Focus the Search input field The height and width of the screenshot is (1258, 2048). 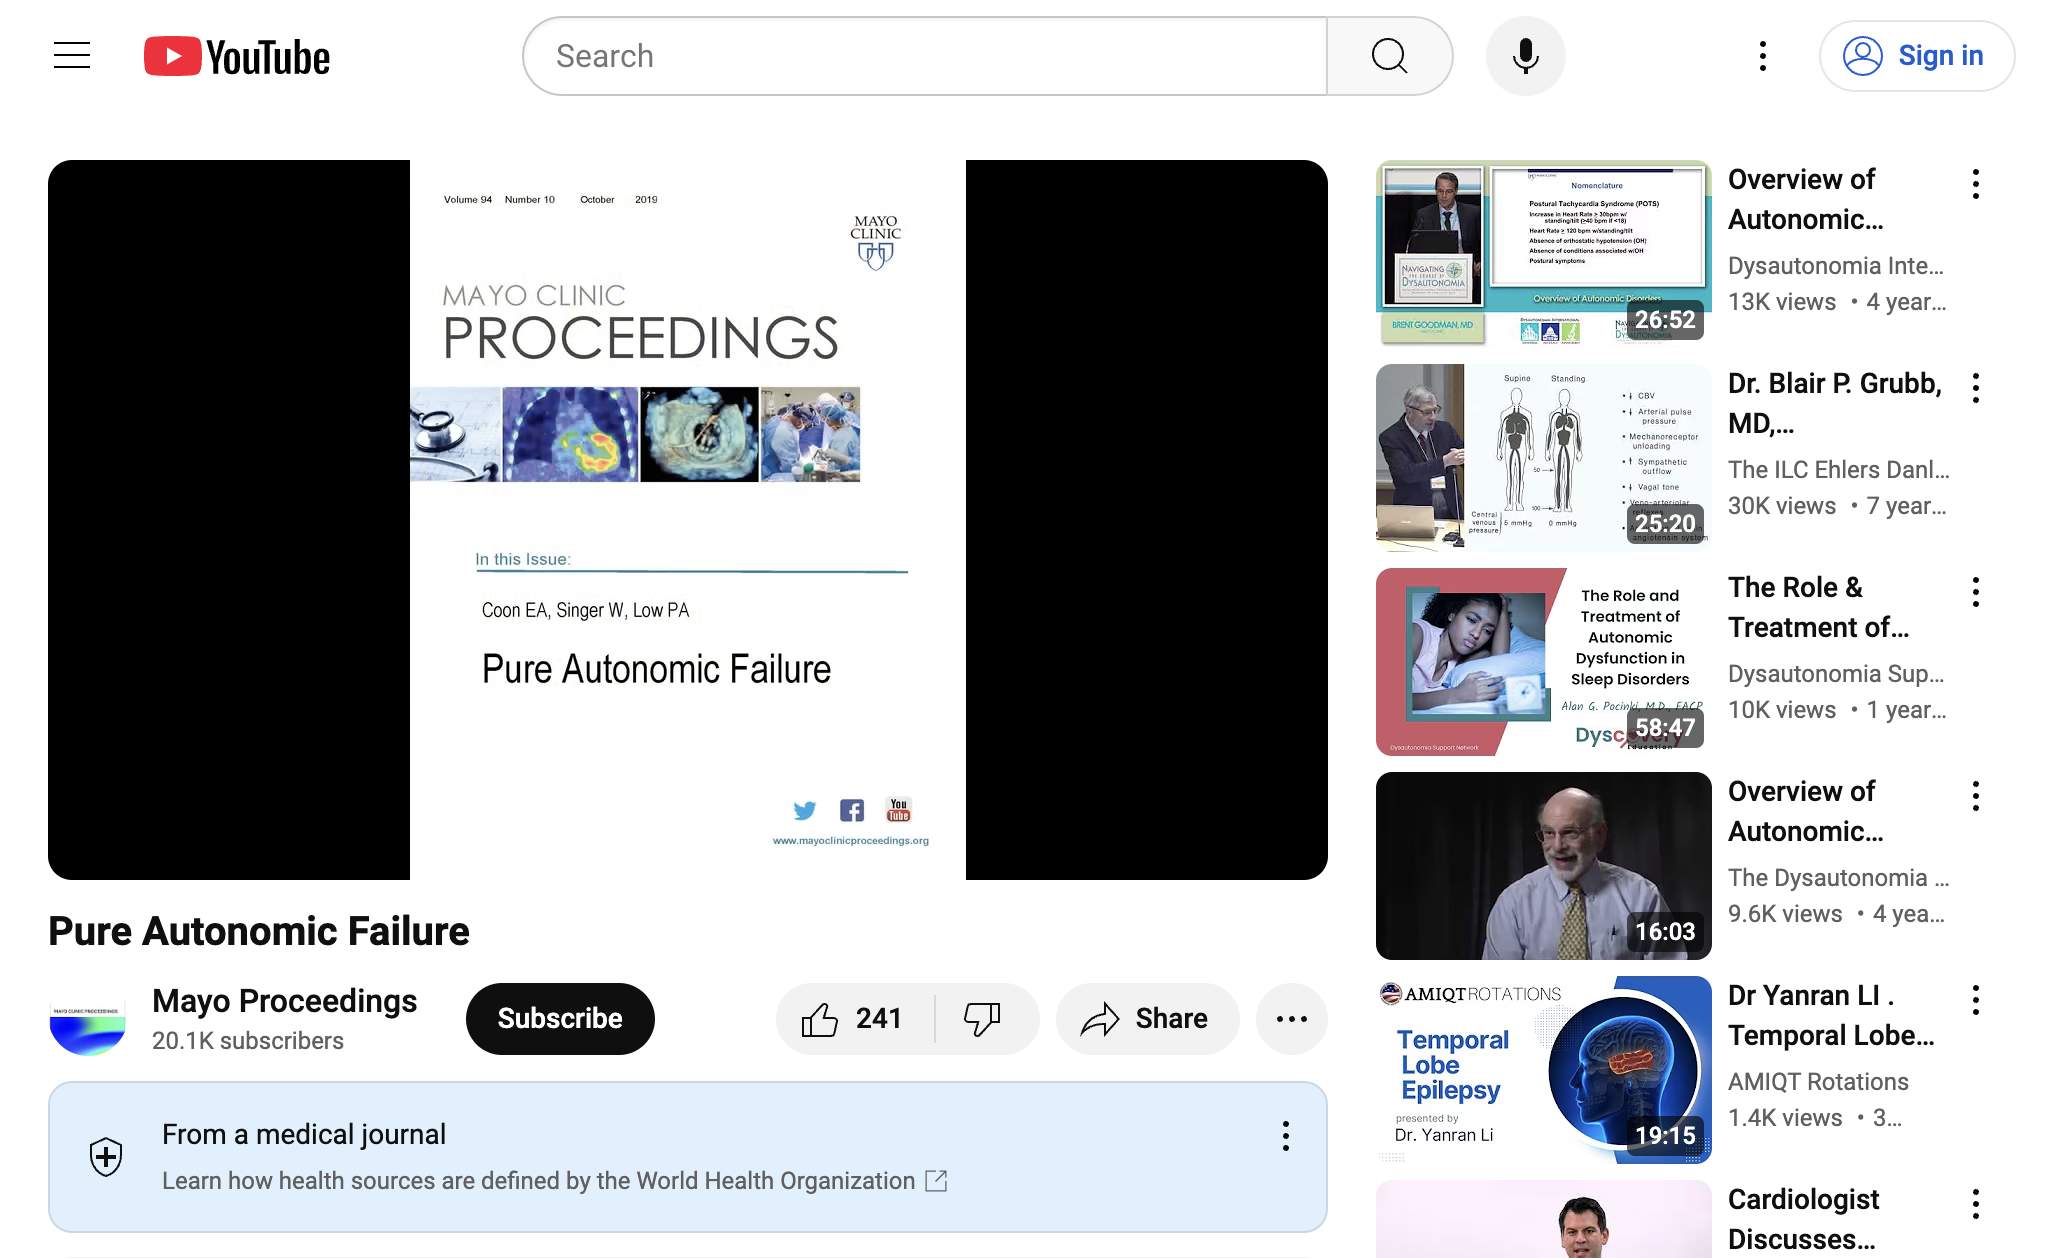[926, 56]
